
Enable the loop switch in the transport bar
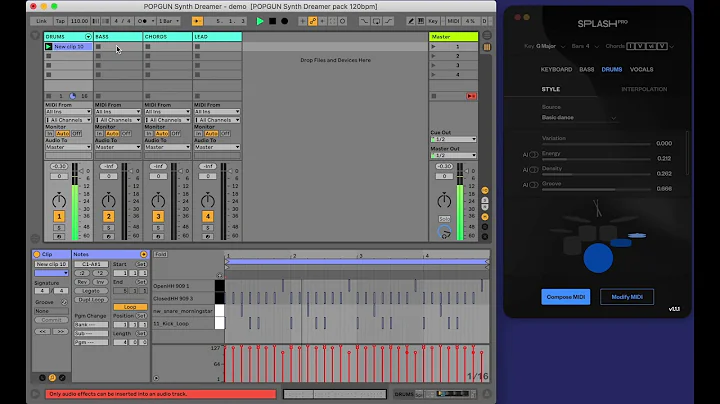pyautogui.click(x=377, y=21)
